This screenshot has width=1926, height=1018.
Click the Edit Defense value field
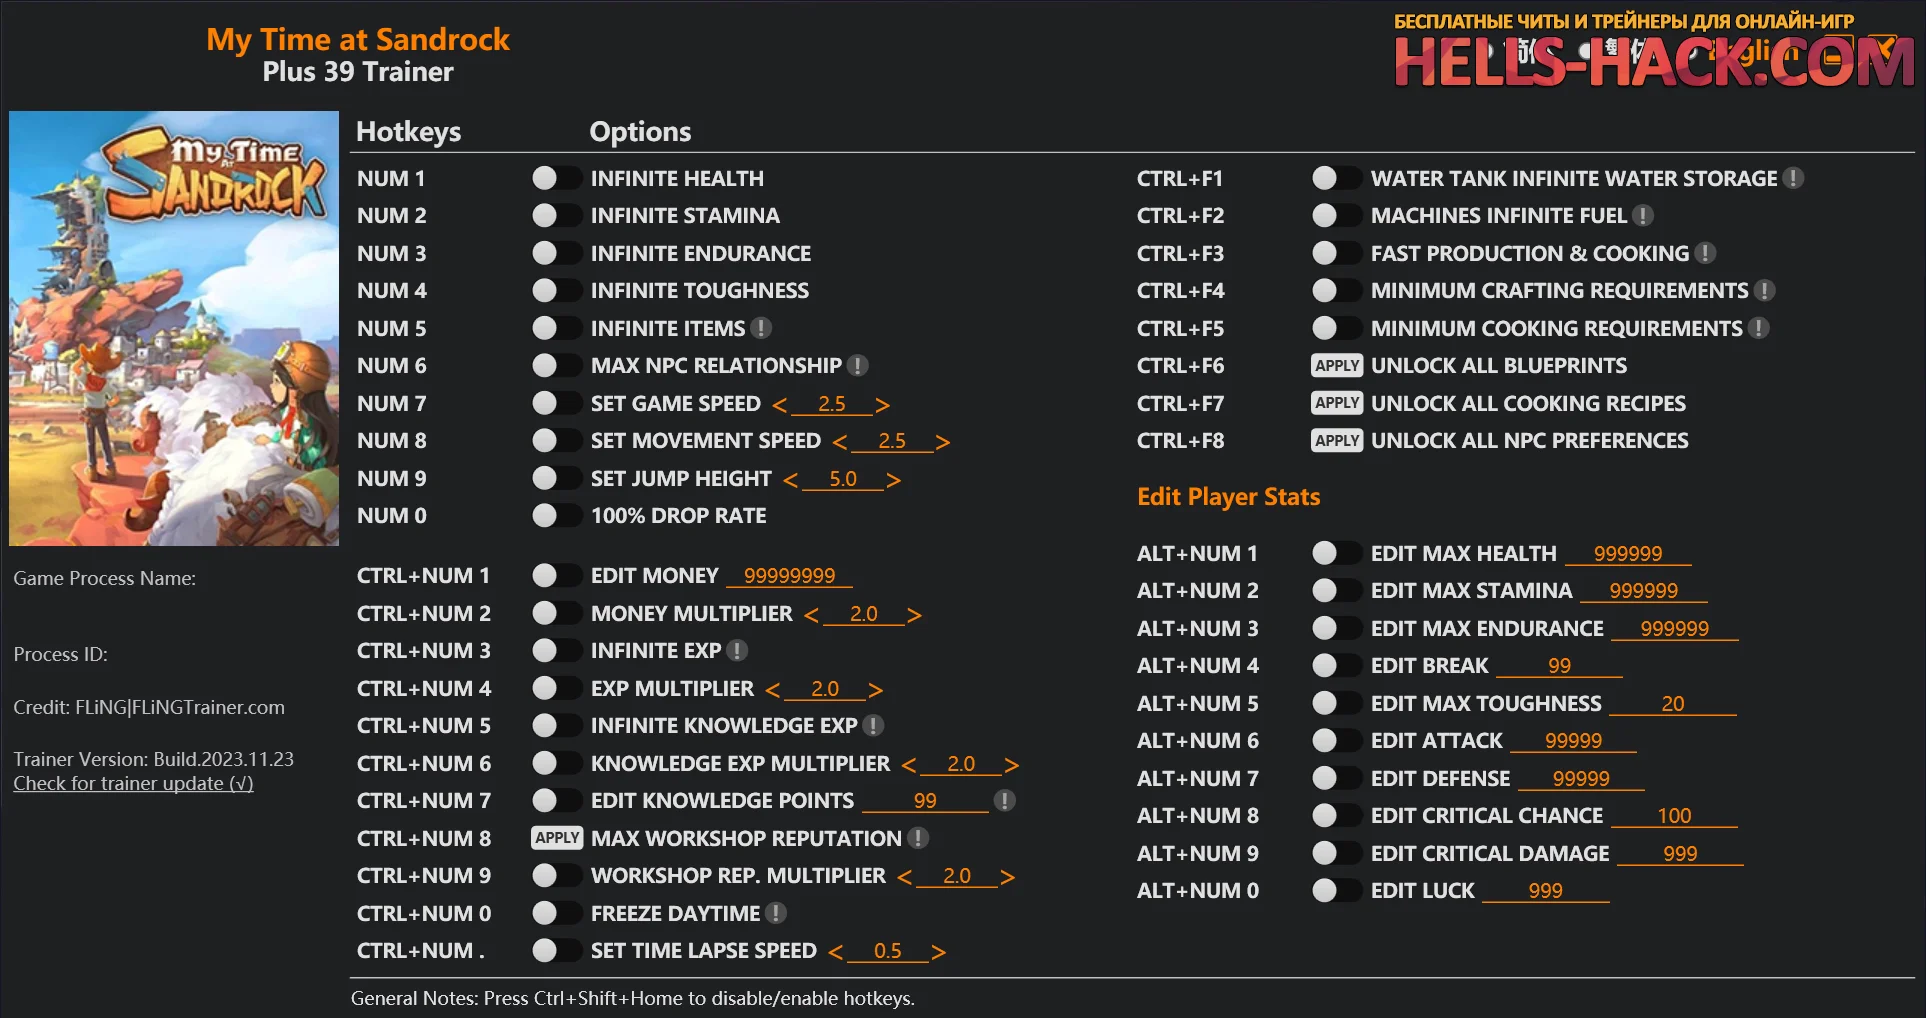(1581, 778)
